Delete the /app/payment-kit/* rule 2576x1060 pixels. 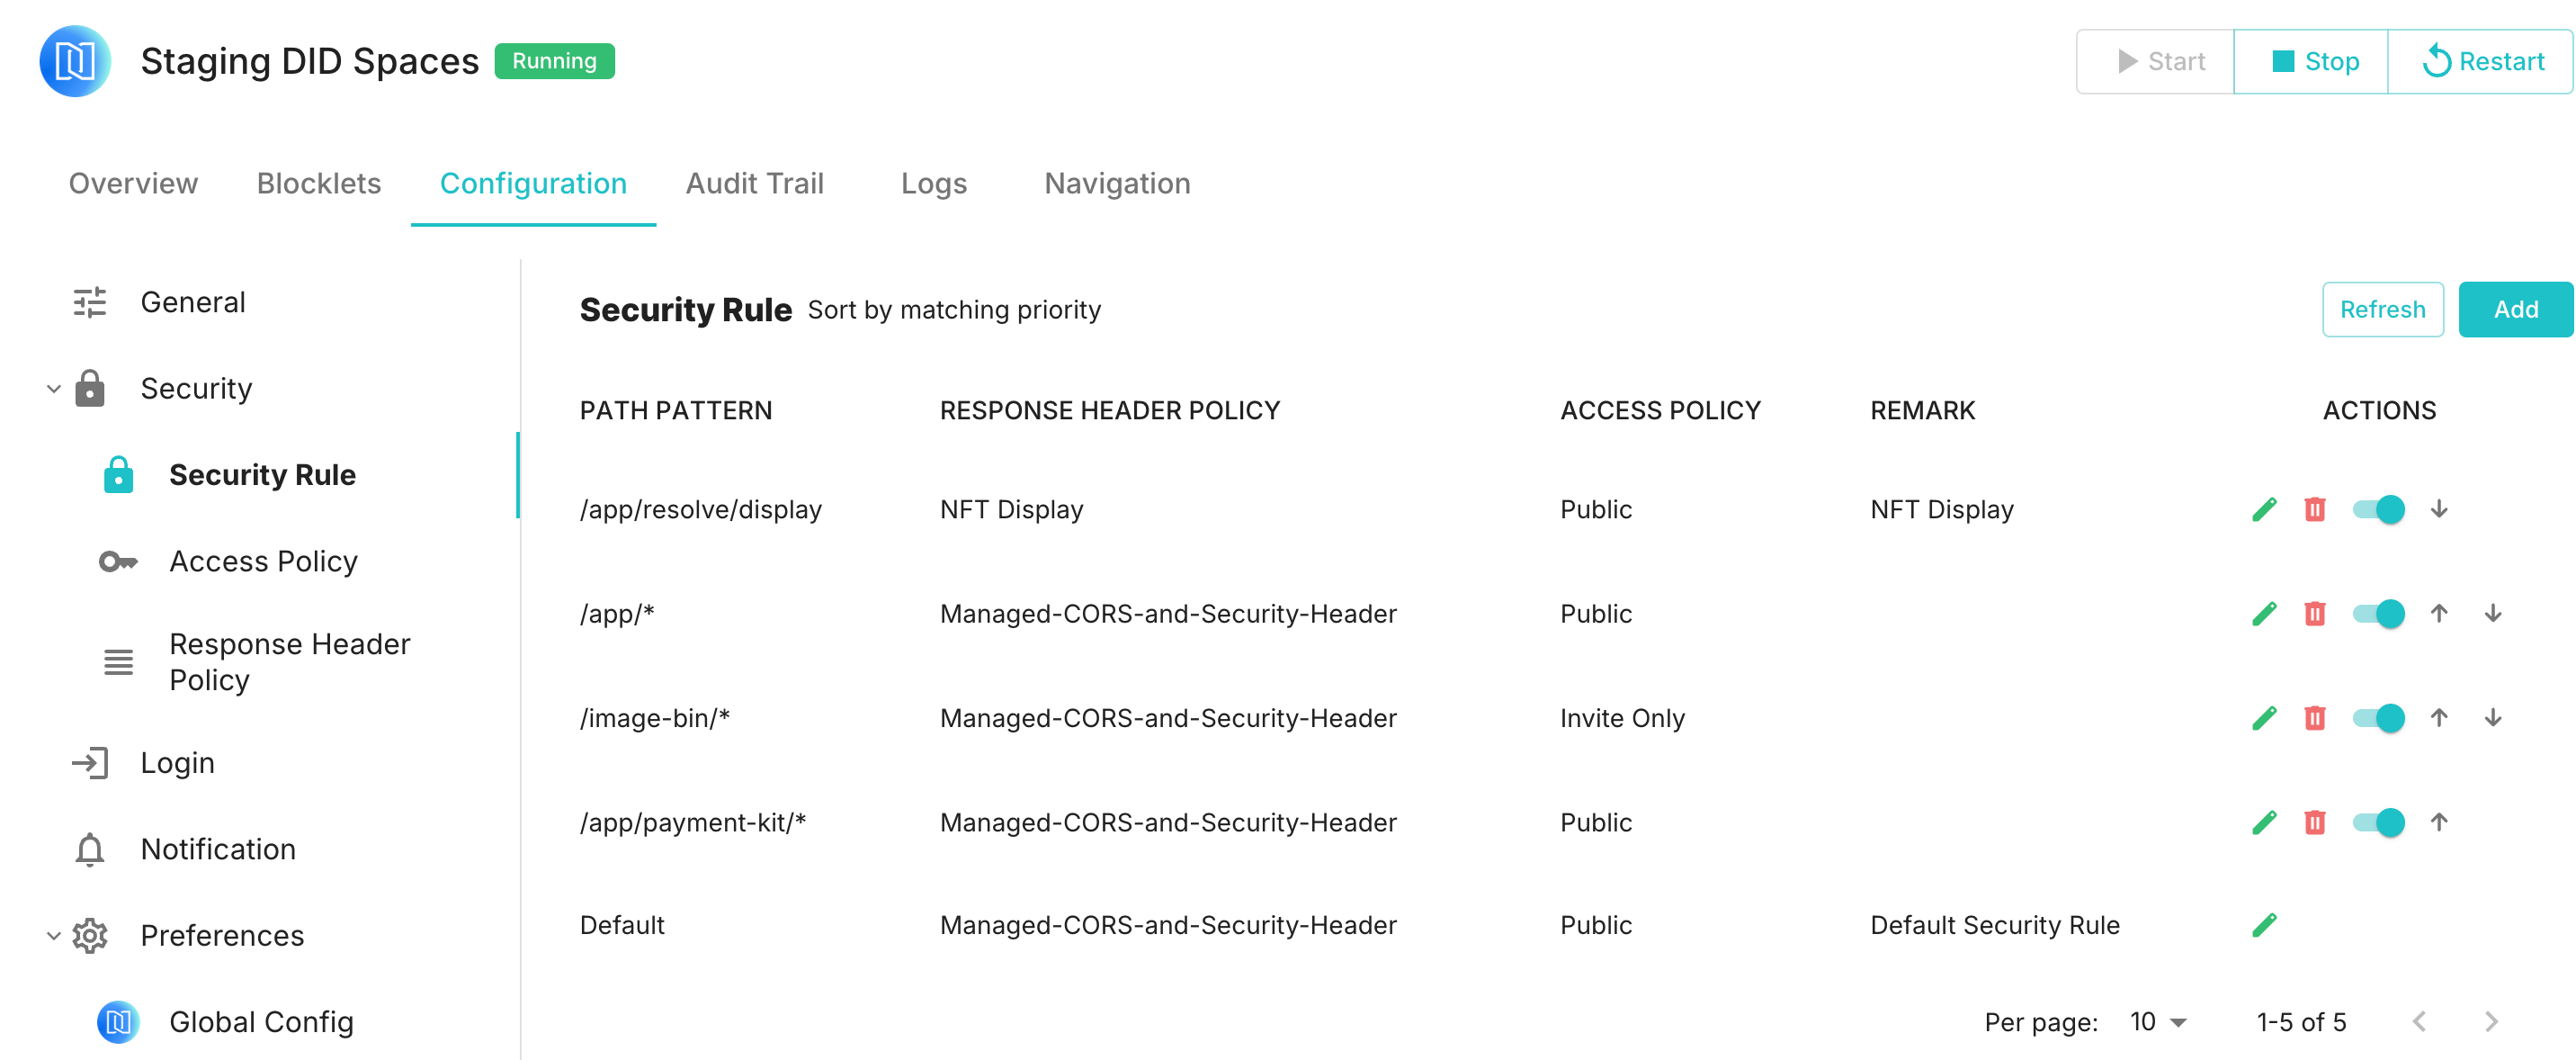[x=2314, y=822]
